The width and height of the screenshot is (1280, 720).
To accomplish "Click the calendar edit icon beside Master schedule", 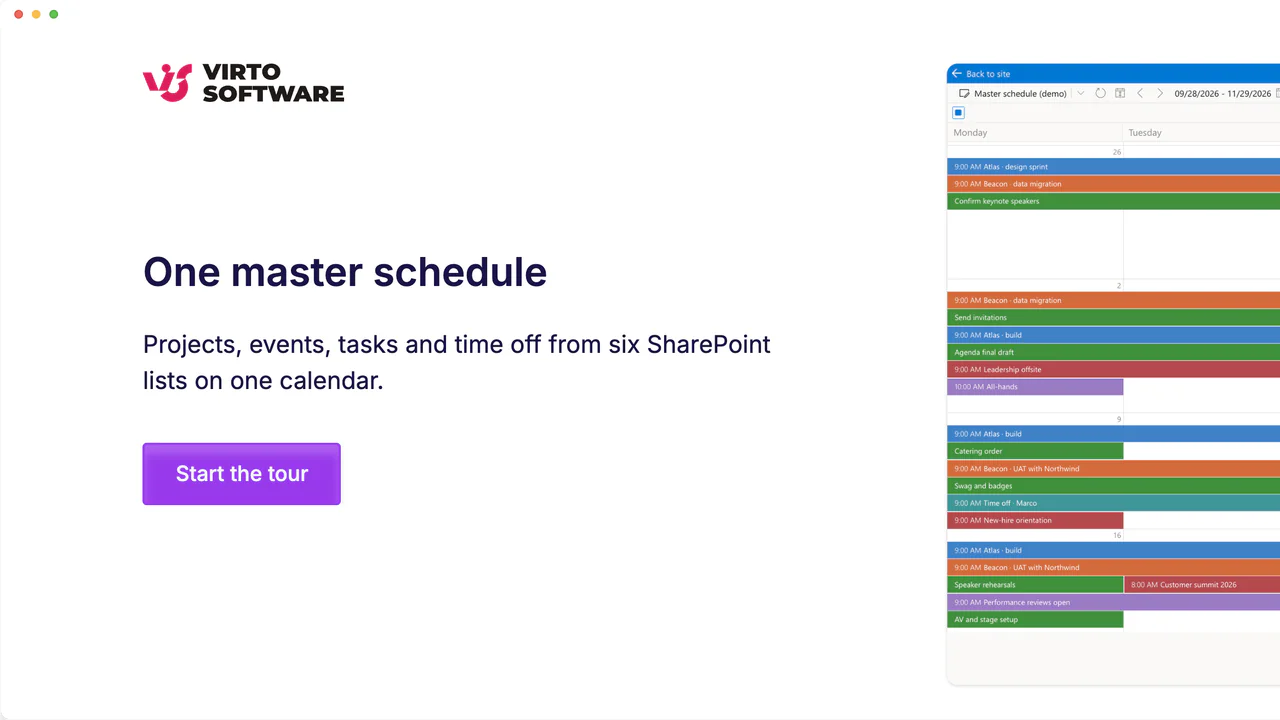I will point(964,93).
